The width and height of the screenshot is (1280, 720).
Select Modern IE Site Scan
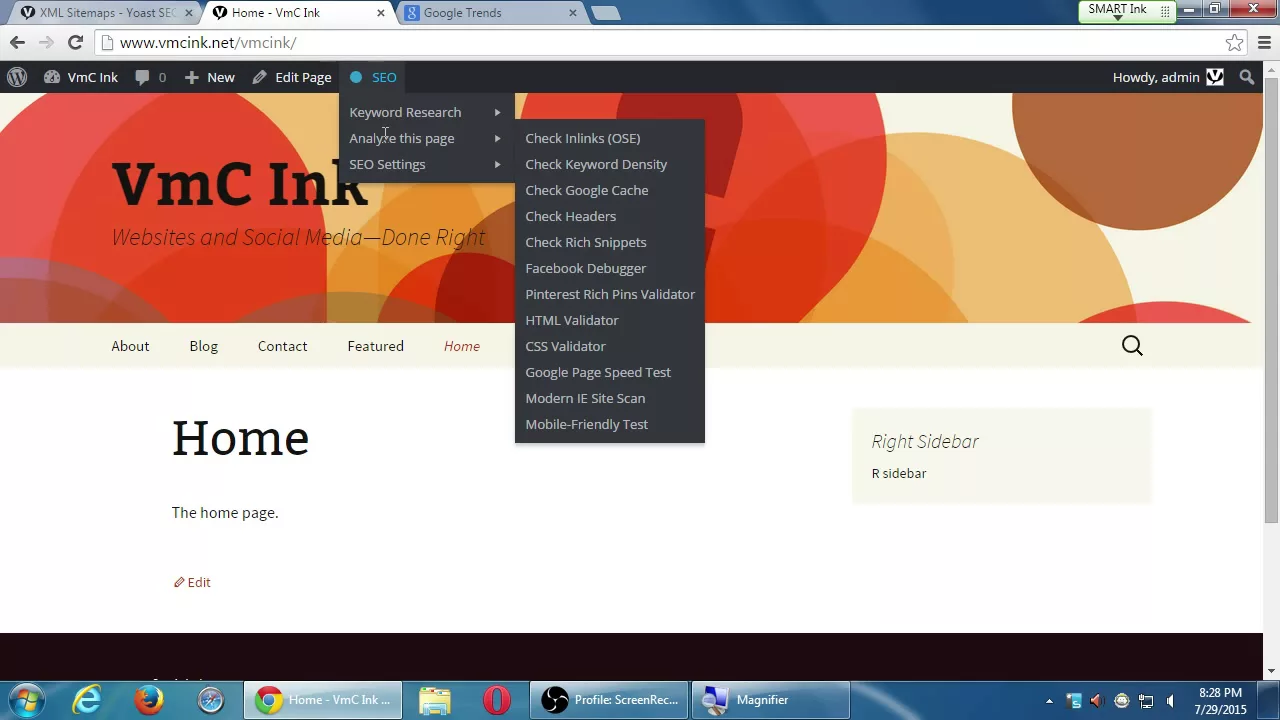tap(585, 398)
